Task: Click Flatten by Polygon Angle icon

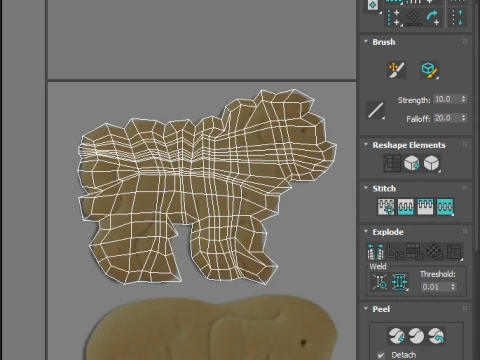Action: tap(395, 251)
